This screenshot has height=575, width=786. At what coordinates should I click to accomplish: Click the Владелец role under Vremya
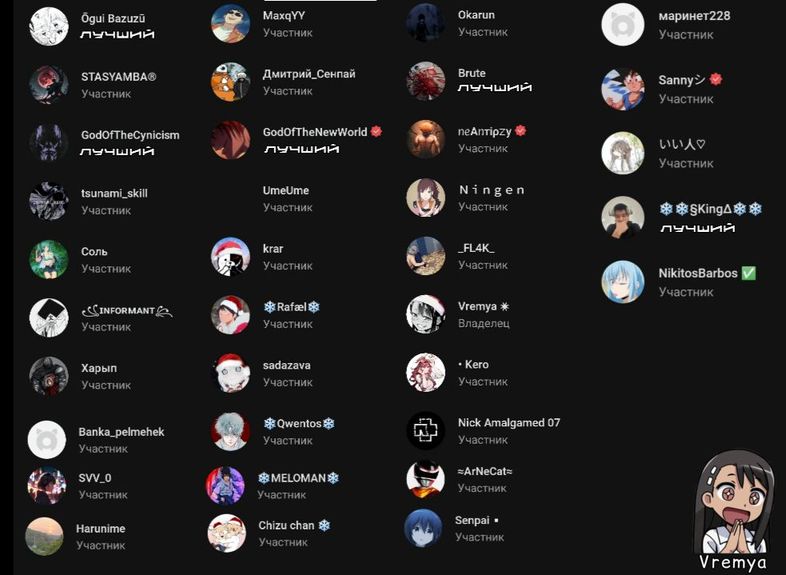click(x=484, y=324)
